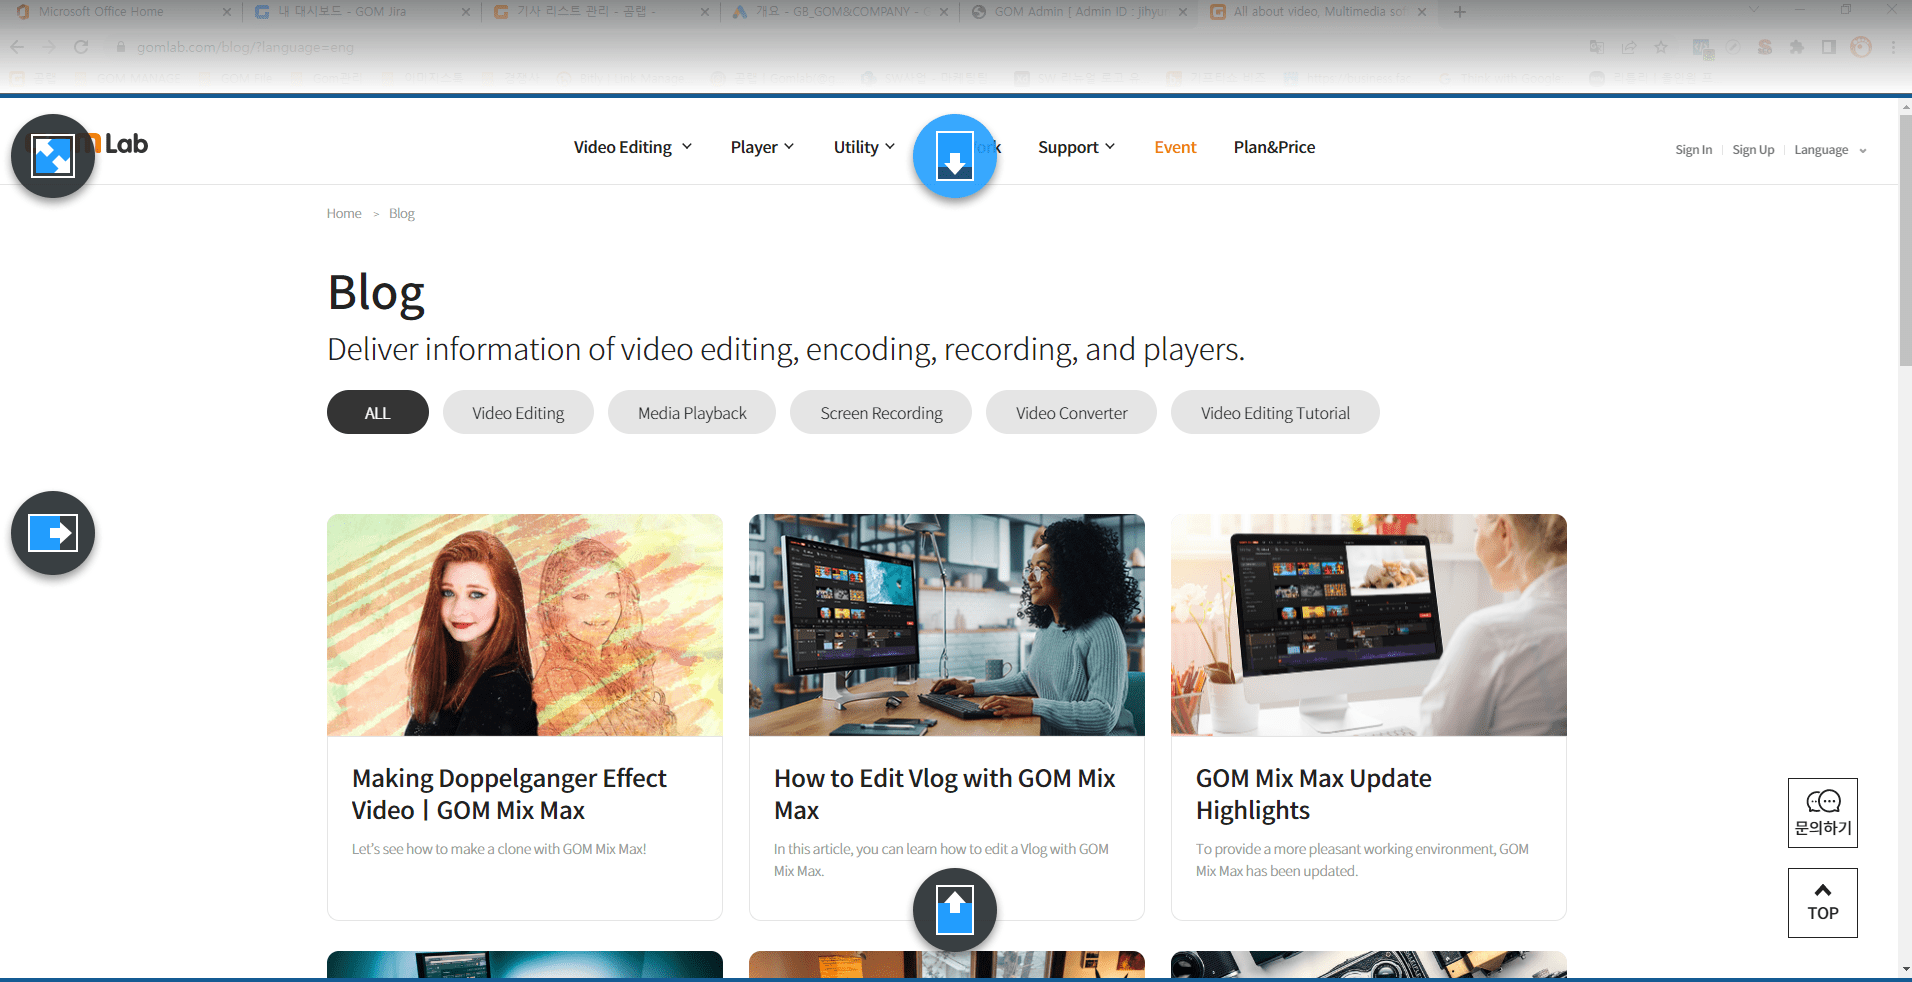The image size is (1912, 982).
Task: Click the right-arrow overlay icon on left edge
Action: pos(53,533)
